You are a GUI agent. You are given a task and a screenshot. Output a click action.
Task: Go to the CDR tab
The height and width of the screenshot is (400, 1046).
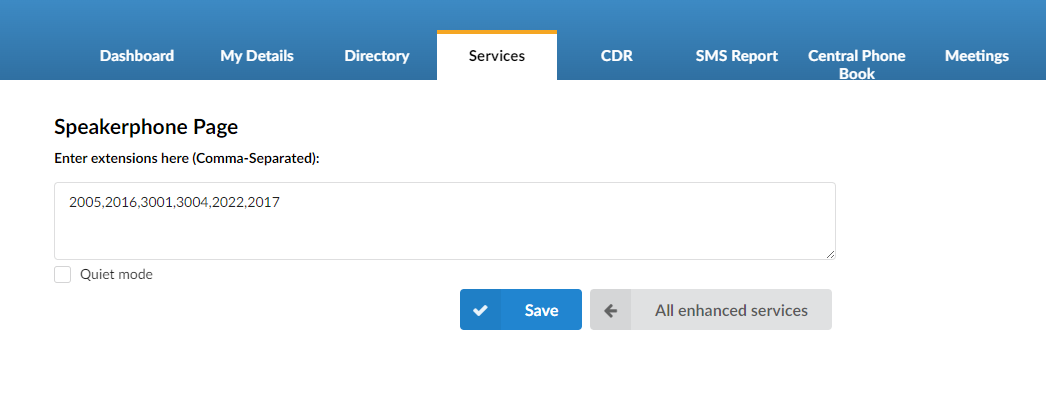617,56
